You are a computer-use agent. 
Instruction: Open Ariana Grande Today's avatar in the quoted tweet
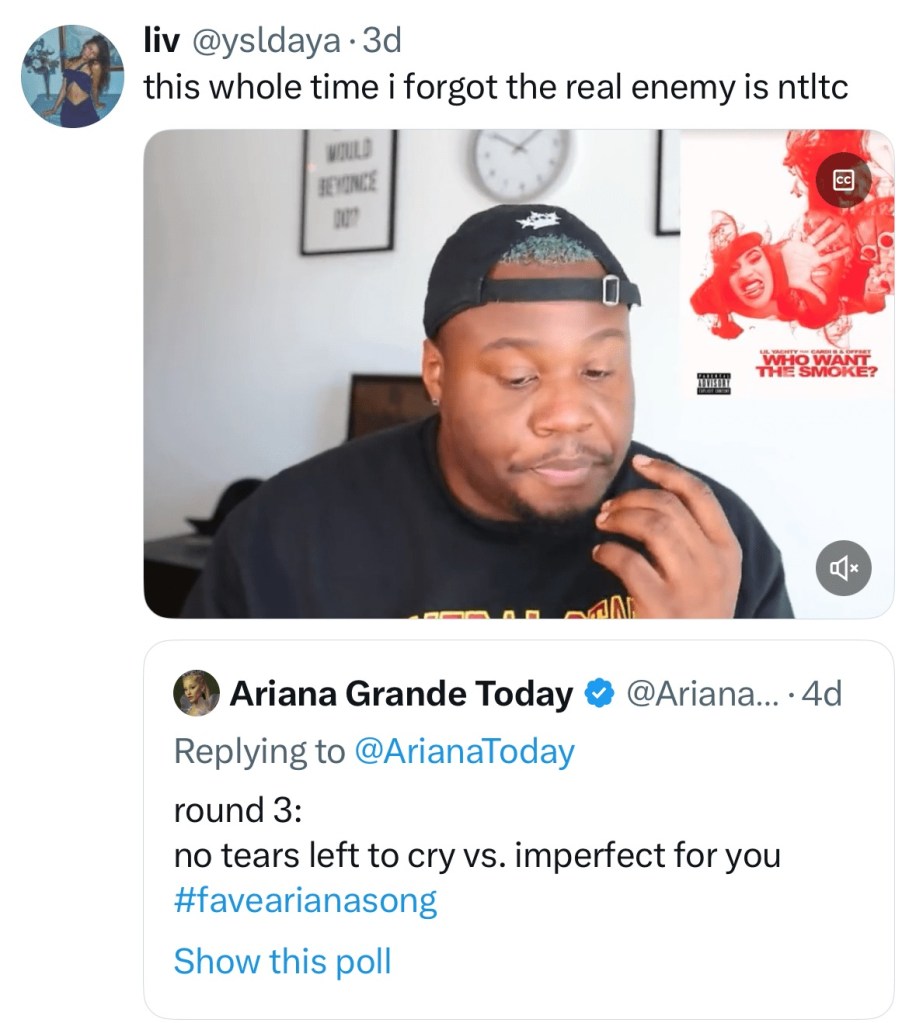click(x=196, y=693)
